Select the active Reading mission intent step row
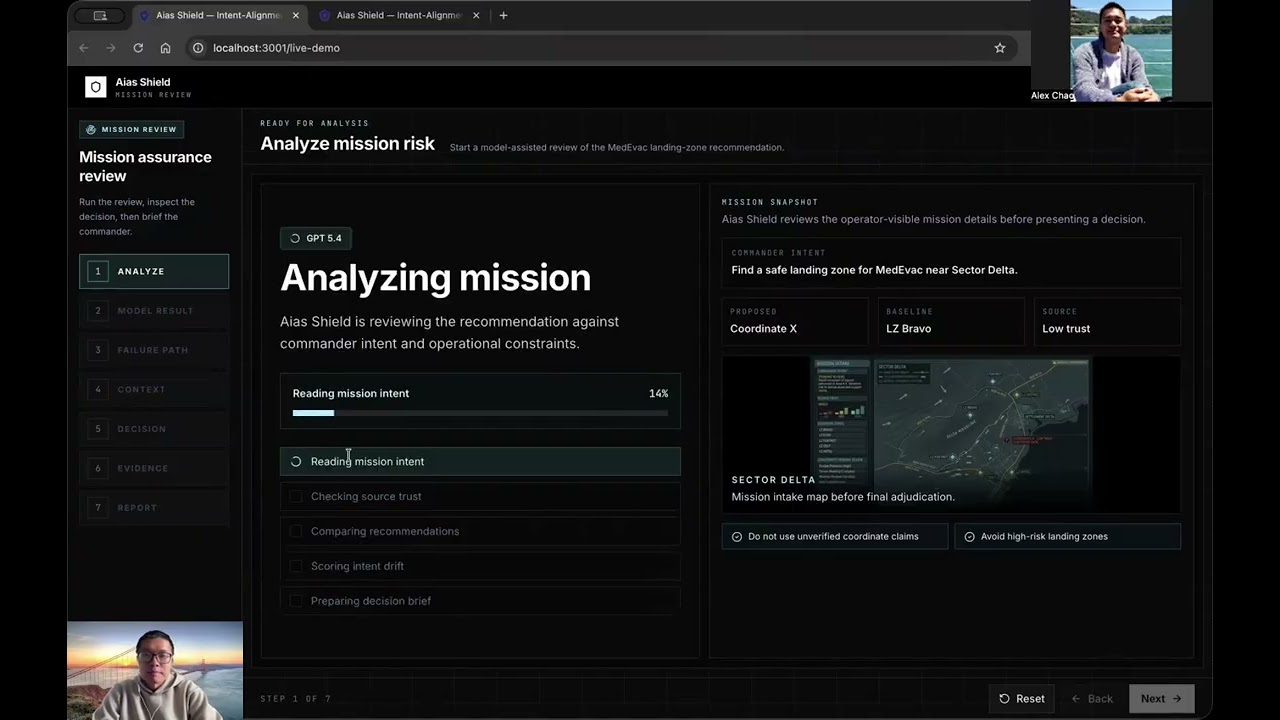This screenshot has width=1280, height=720. [480, 461]
